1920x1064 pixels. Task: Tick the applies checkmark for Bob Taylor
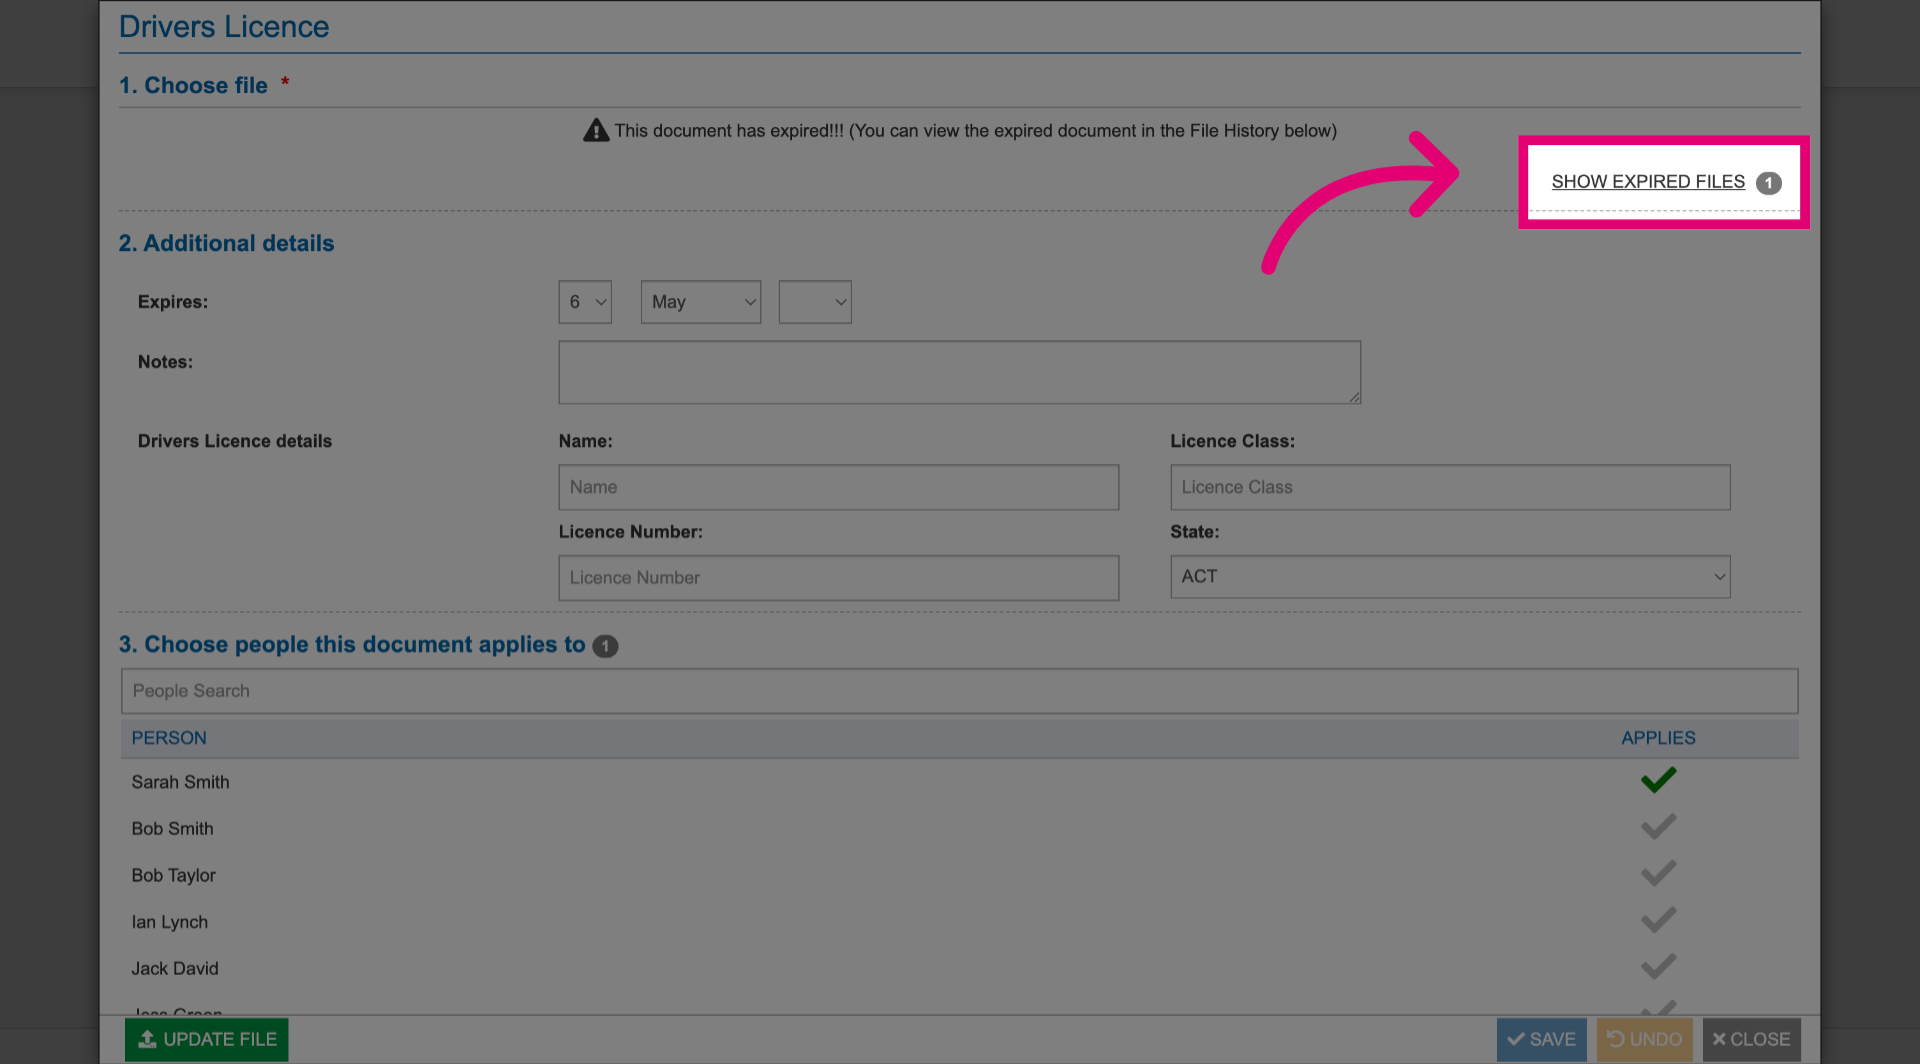tap(1658, 873)
